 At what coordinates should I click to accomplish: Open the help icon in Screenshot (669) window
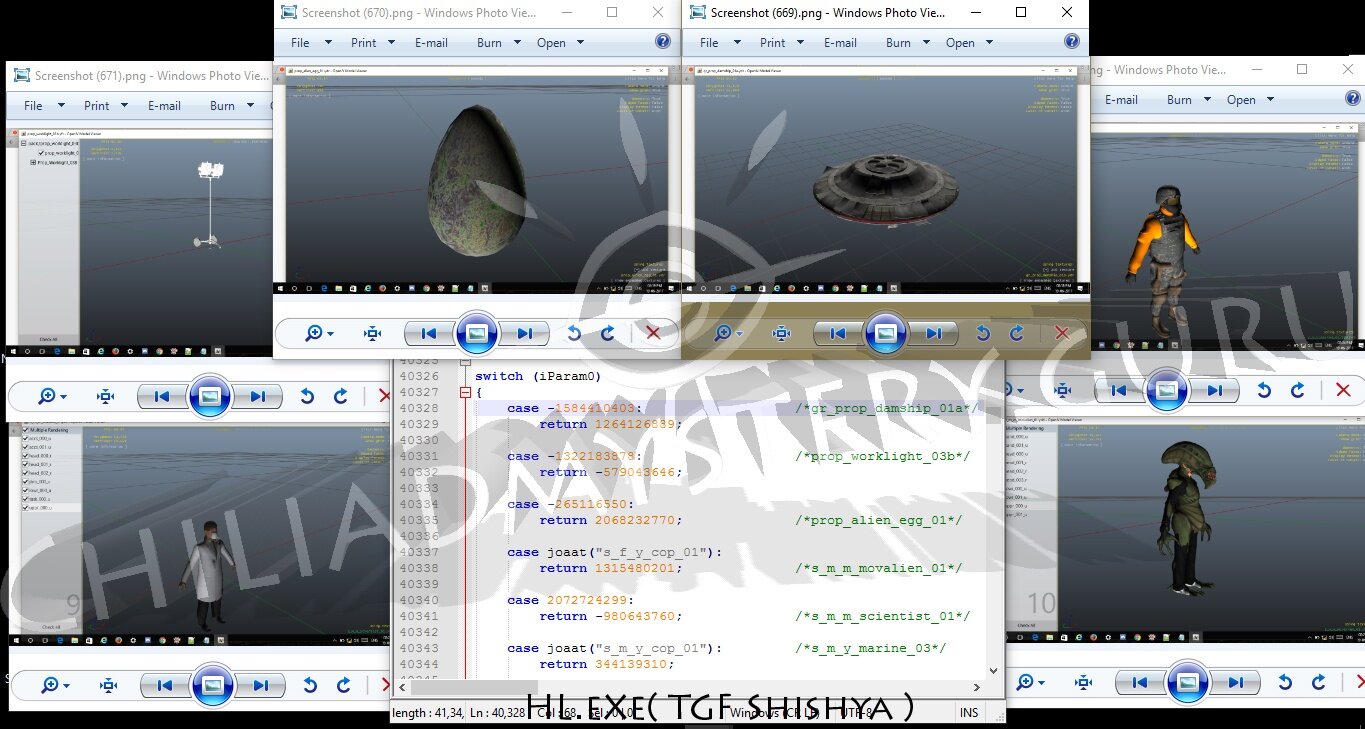pyautogui.click(x=1071, y=42)
